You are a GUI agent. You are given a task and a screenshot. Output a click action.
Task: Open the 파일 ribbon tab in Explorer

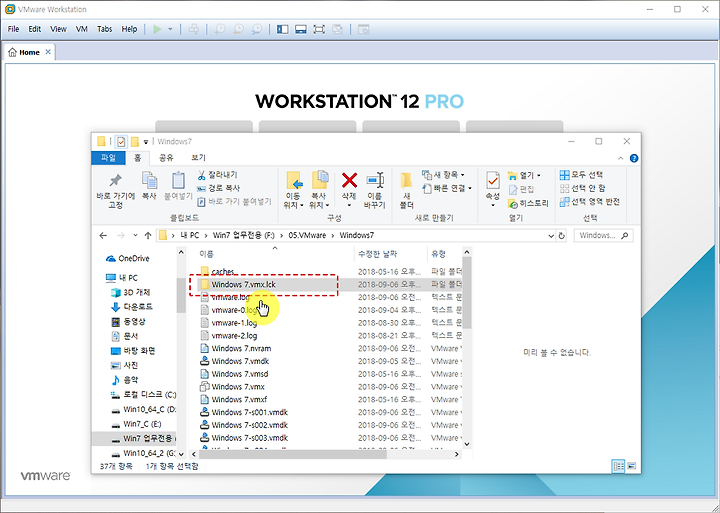pyautogui.click(x=108, y=158)
